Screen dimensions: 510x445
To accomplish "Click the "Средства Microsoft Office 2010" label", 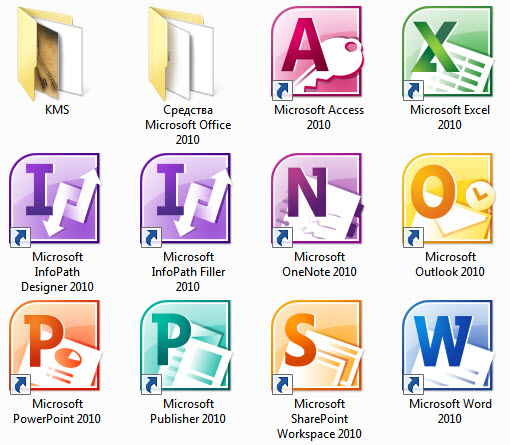I will tap(188, 125).
